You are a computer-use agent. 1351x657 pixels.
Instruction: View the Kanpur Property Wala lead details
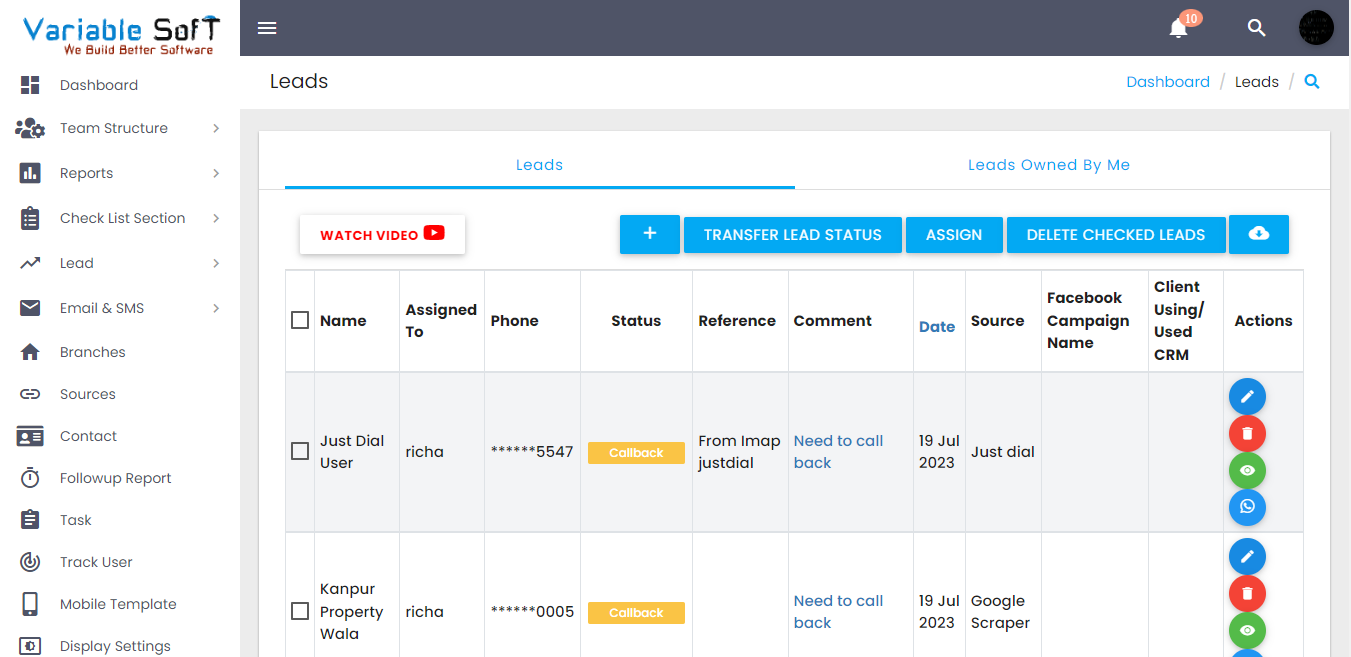1247,631
